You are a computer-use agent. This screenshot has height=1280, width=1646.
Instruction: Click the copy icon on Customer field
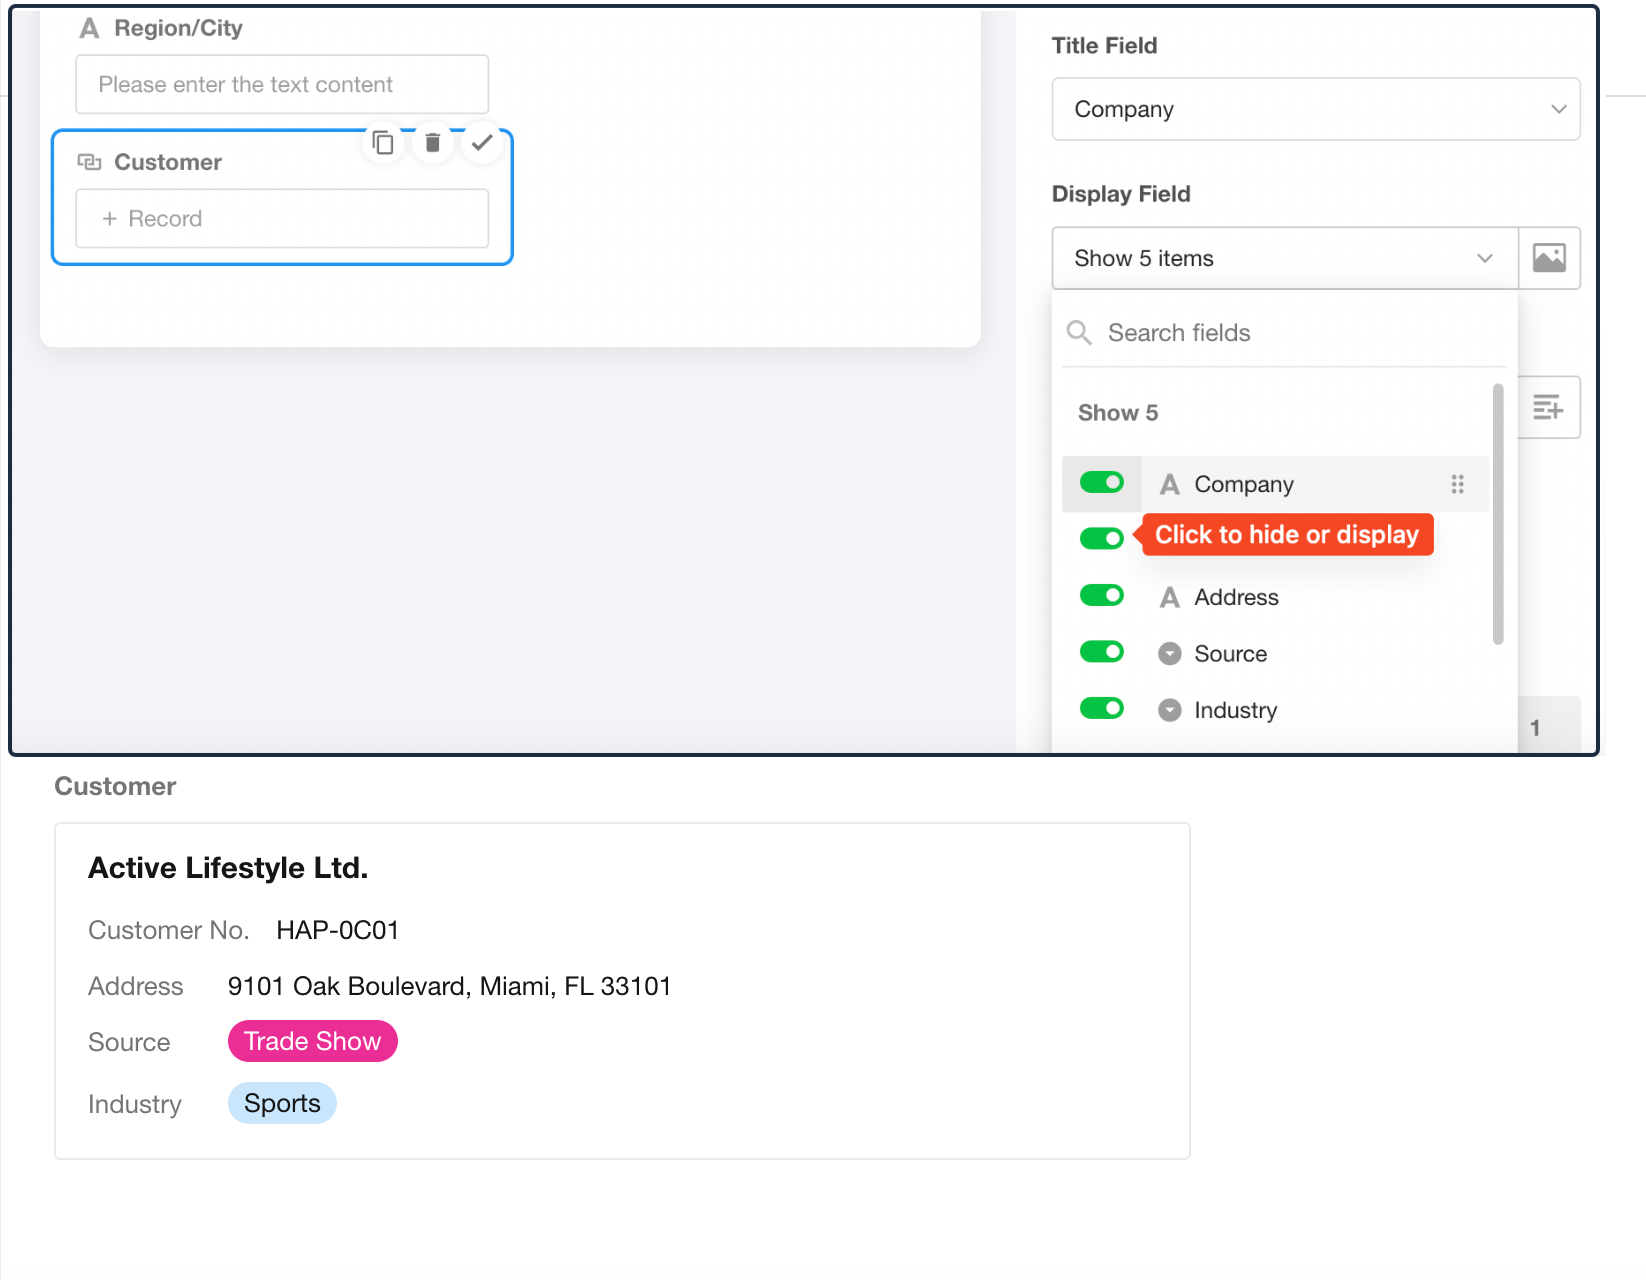point(383,143)
